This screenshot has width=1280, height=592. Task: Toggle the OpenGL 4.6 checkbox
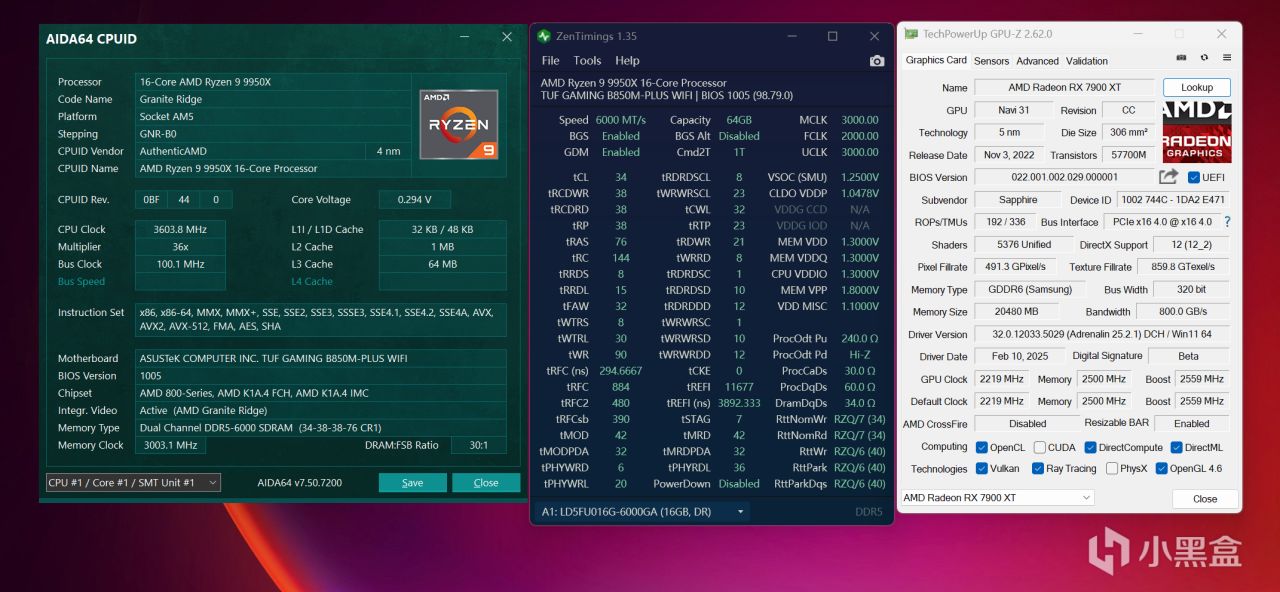1161,468
